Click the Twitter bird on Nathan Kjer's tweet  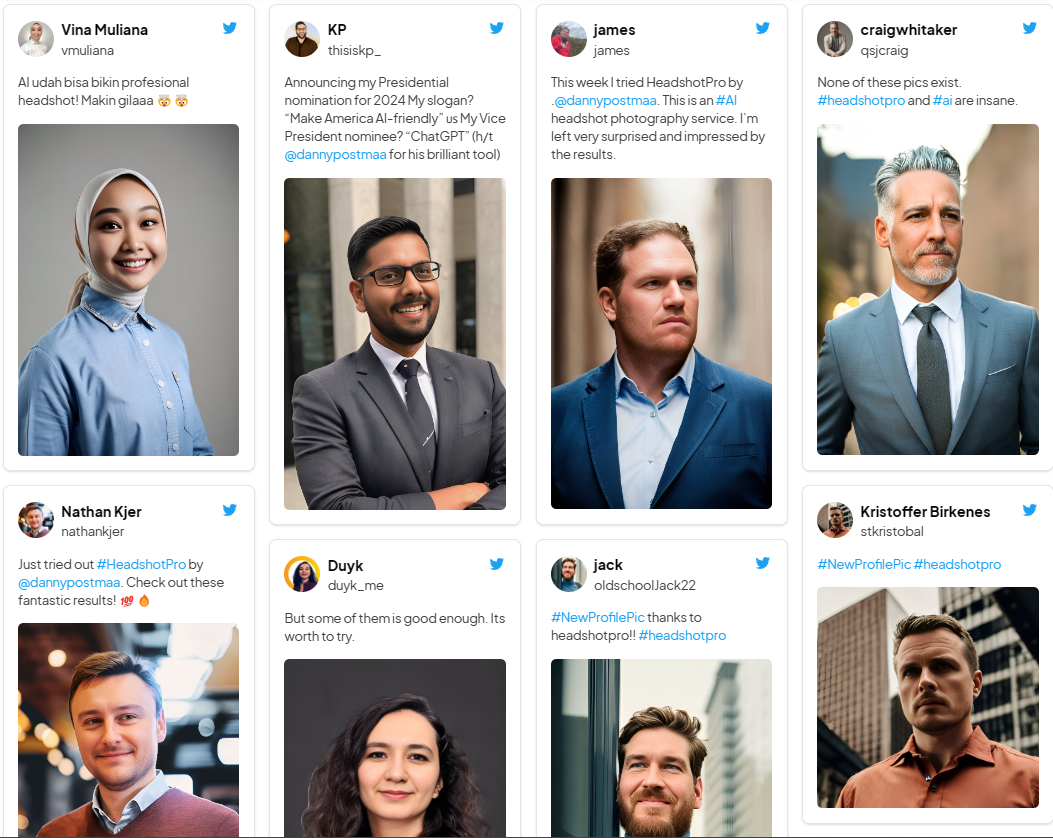(x=230, y=510)
